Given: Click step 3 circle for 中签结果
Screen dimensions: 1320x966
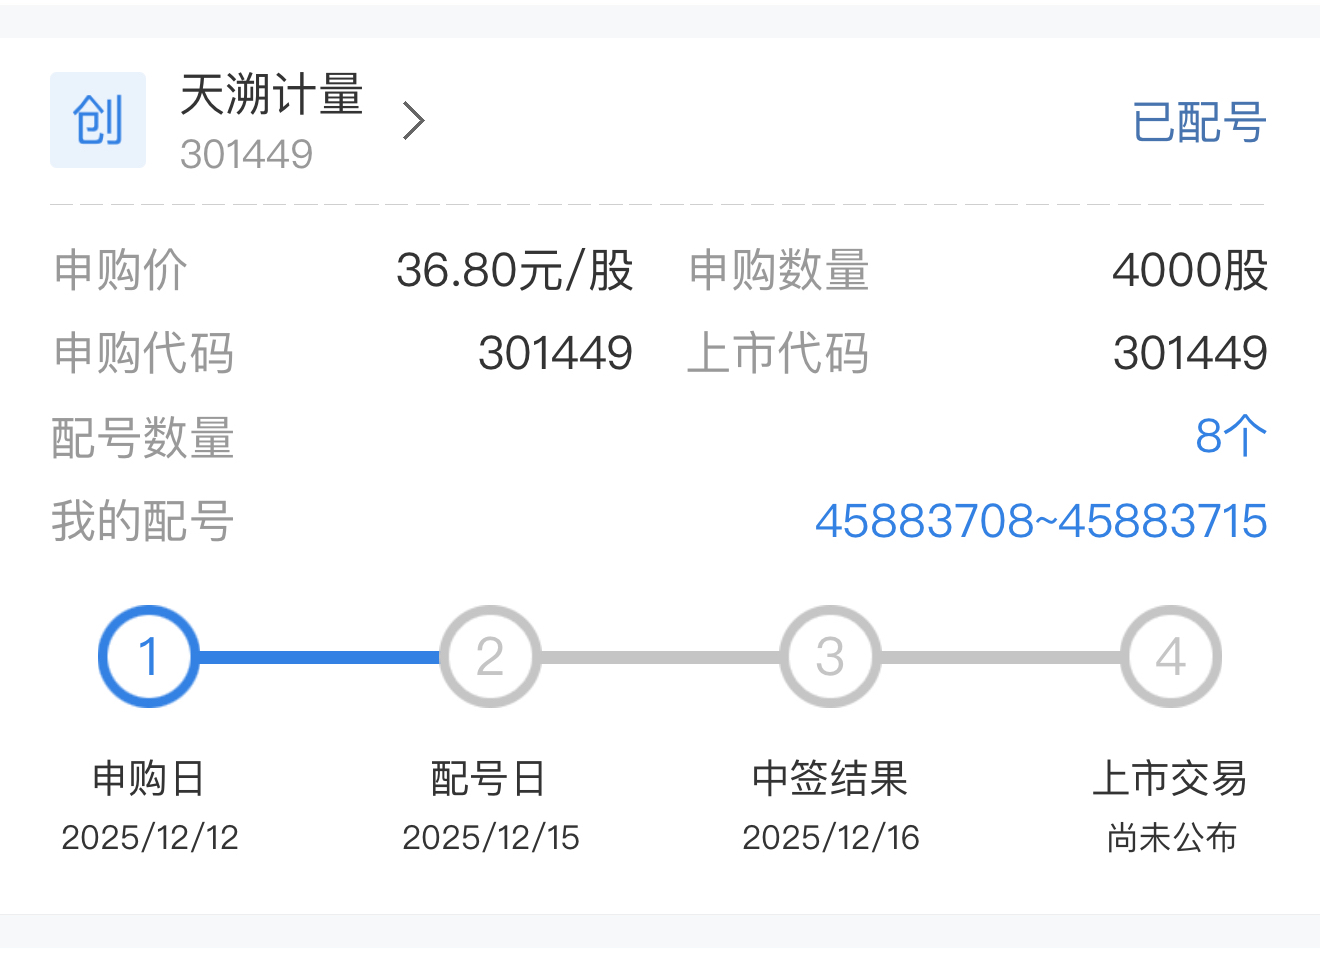Looking at the screenshot, I should pyautogui.click(x=830, y=657).
